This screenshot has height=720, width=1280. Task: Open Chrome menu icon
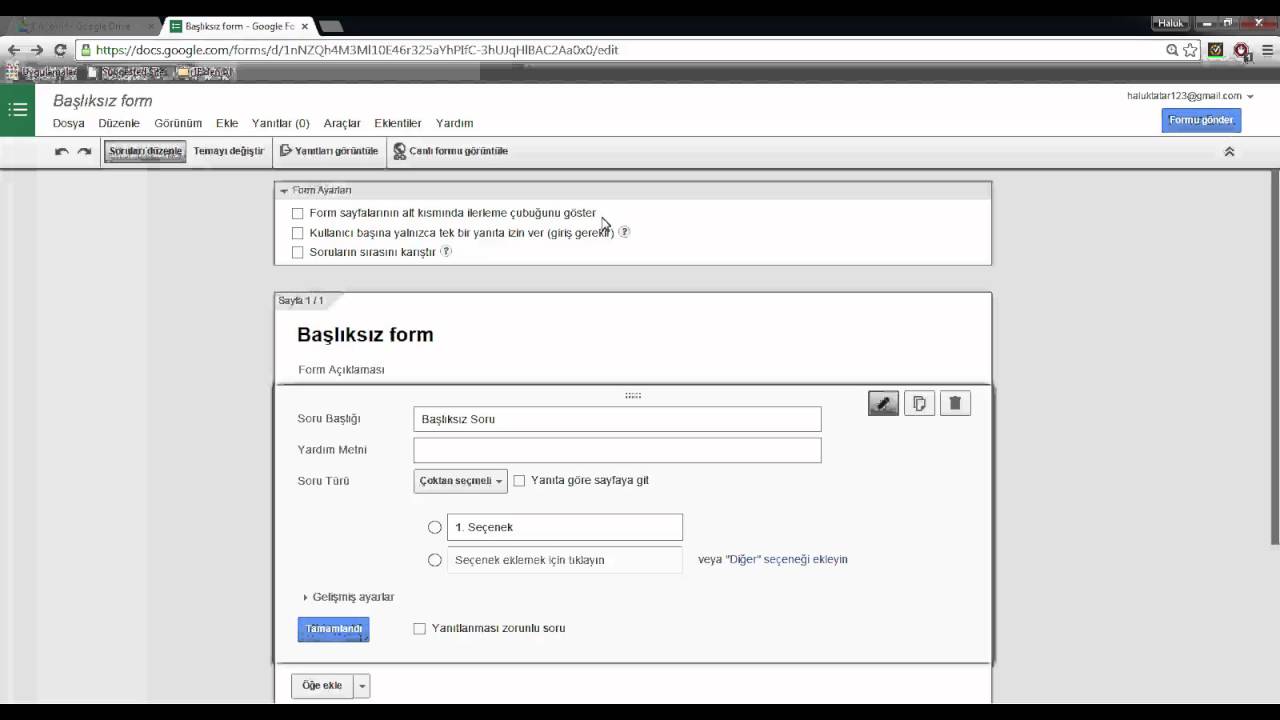(1269, 49)
